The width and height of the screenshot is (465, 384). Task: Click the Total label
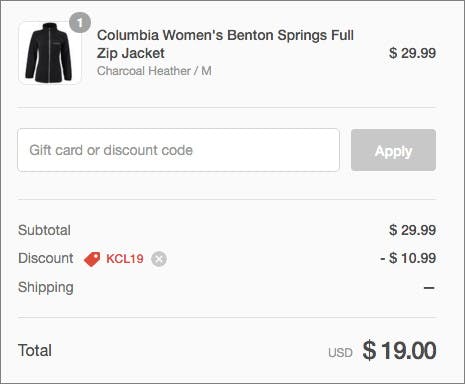(35, 350)
